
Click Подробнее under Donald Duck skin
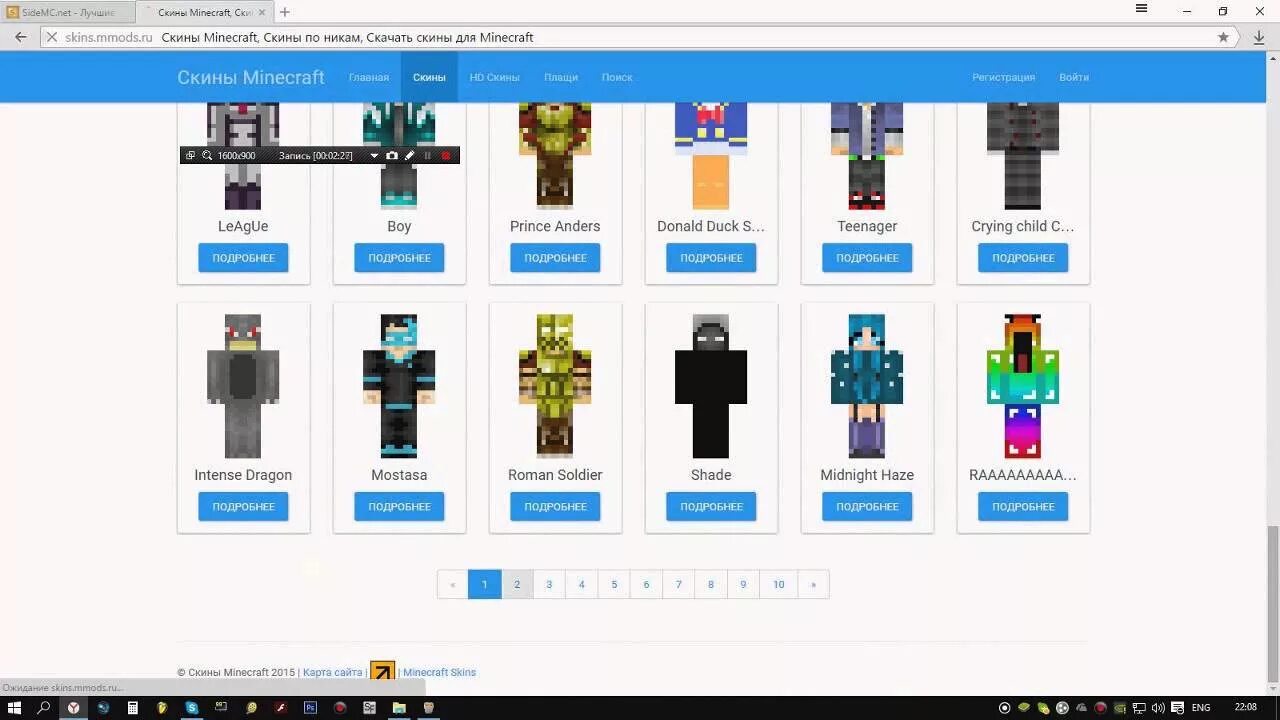711,258
